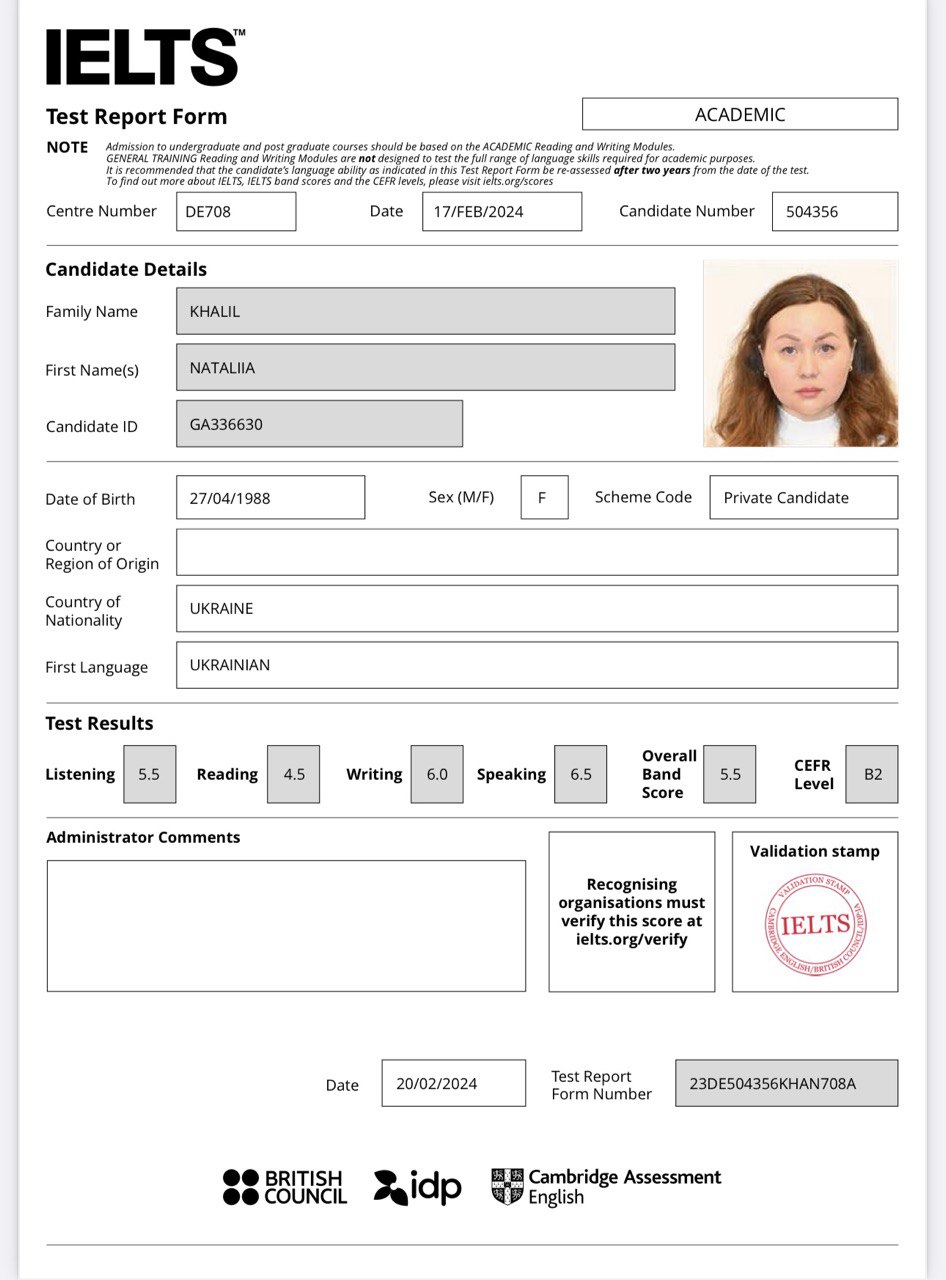The width and height of the screenshot is (946, 1280).
Task: Click the Cambridge Assessment English logo
Action: pyautogui.click(x=606, y=1187)
